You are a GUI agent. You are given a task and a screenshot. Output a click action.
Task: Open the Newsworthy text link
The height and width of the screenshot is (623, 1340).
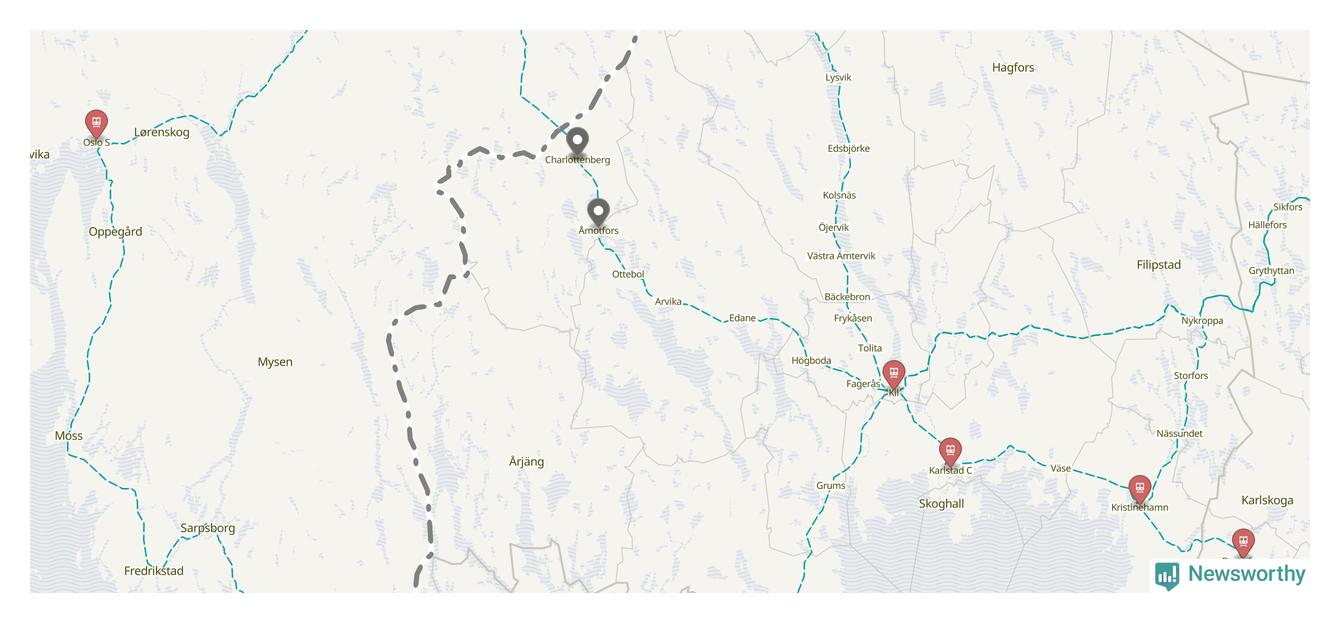1246,574
